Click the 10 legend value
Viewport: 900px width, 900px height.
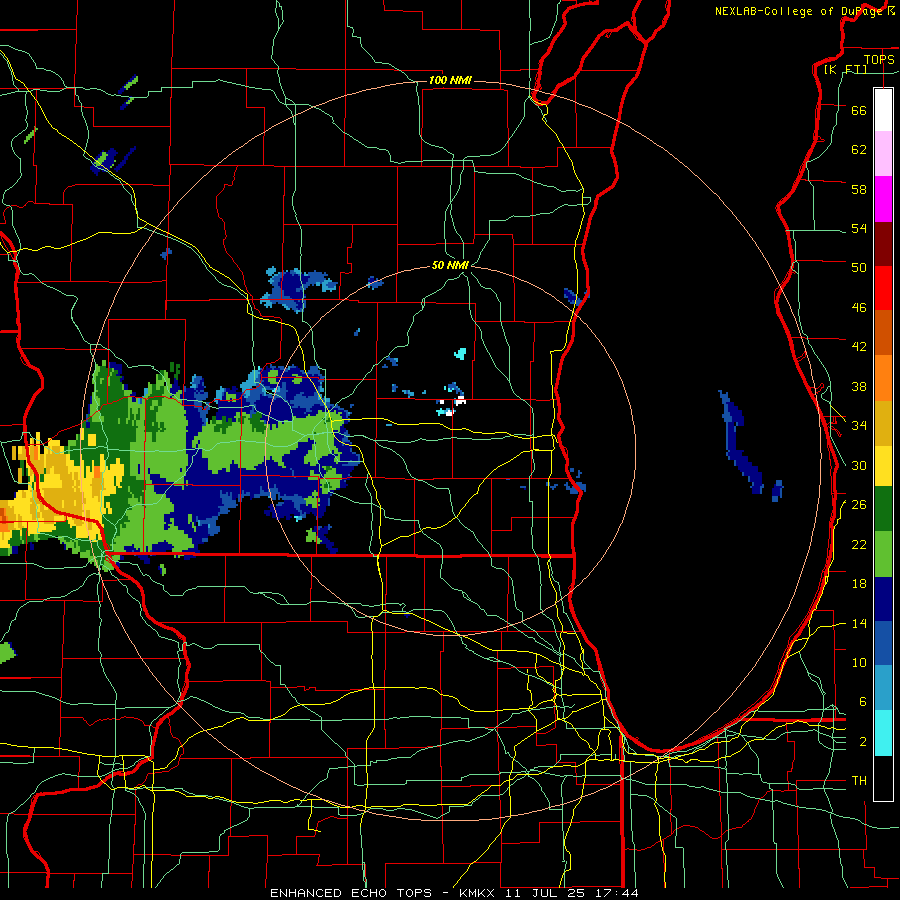[x=859, y=662]
